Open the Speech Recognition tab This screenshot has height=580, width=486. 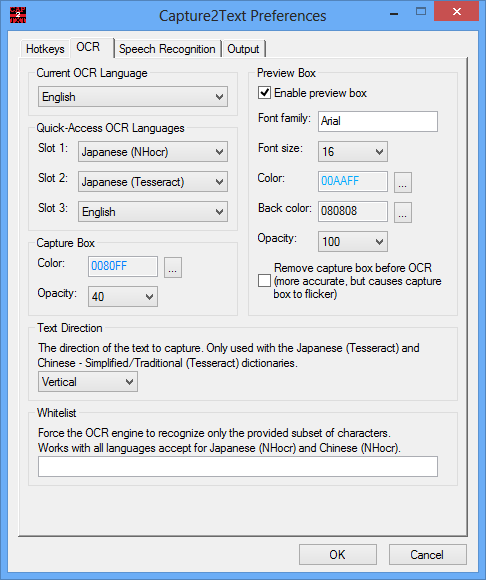click(167, 49)
